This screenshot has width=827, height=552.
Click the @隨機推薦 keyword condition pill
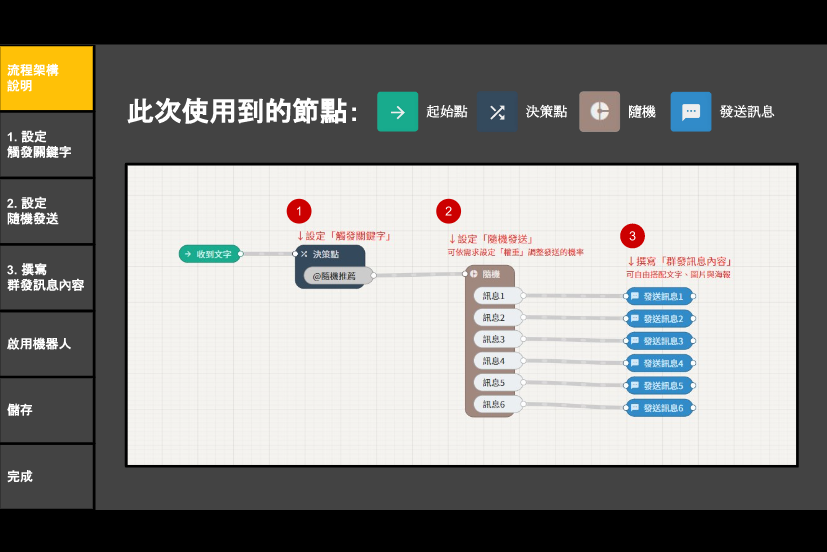coord(338,276)
